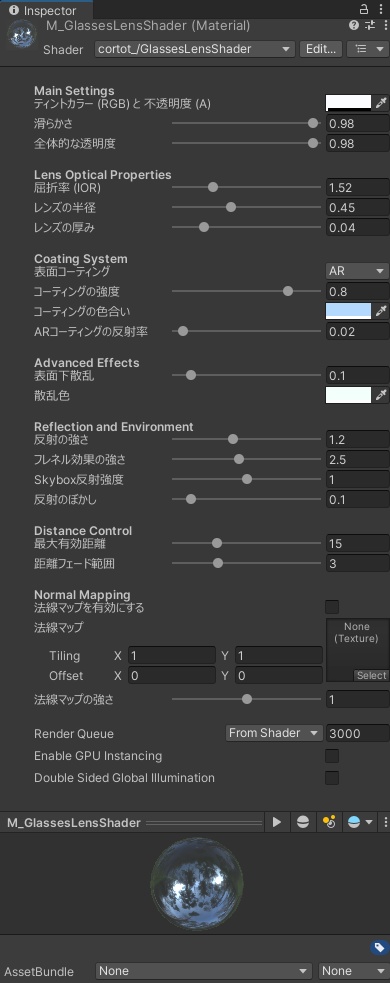Click the coating color tone swatch

349,311
